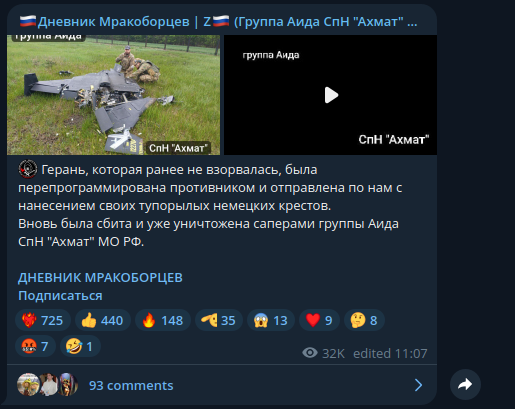Click the channel emblem icon before Герань

pos(28,169)
